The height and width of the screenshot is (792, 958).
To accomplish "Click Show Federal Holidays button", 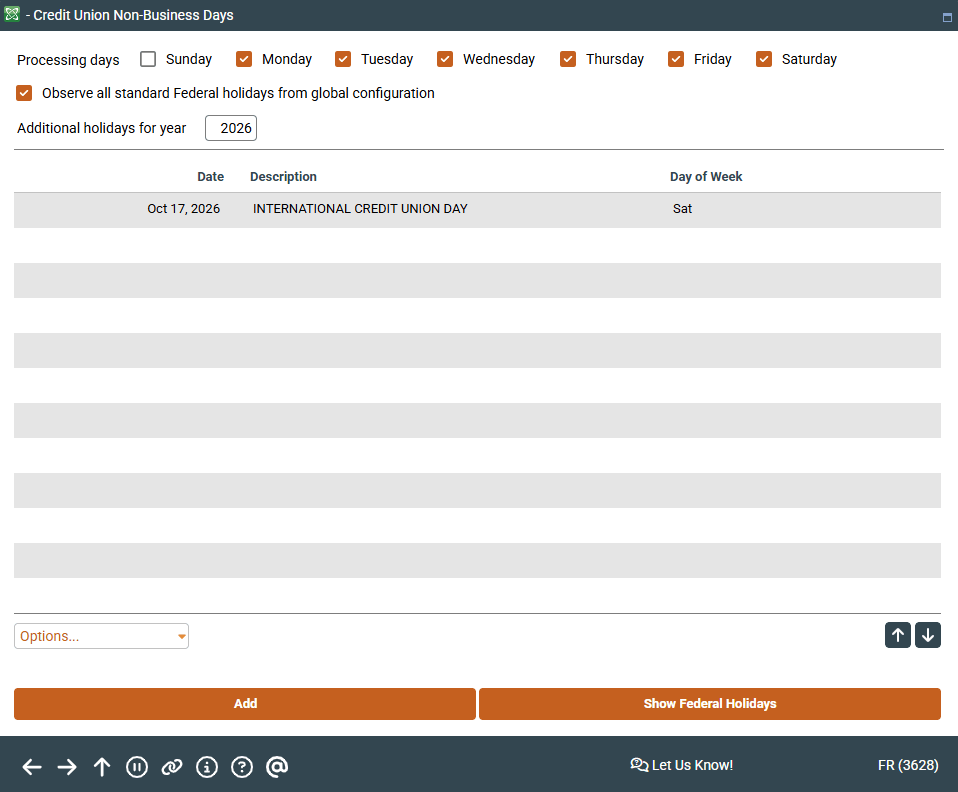I will coord(710,704).
